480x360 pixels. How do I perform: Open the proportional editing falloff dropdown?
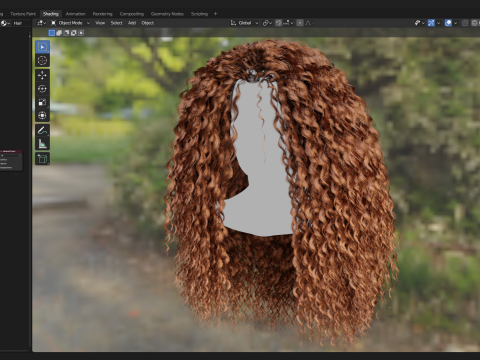[x=309, y=23]
